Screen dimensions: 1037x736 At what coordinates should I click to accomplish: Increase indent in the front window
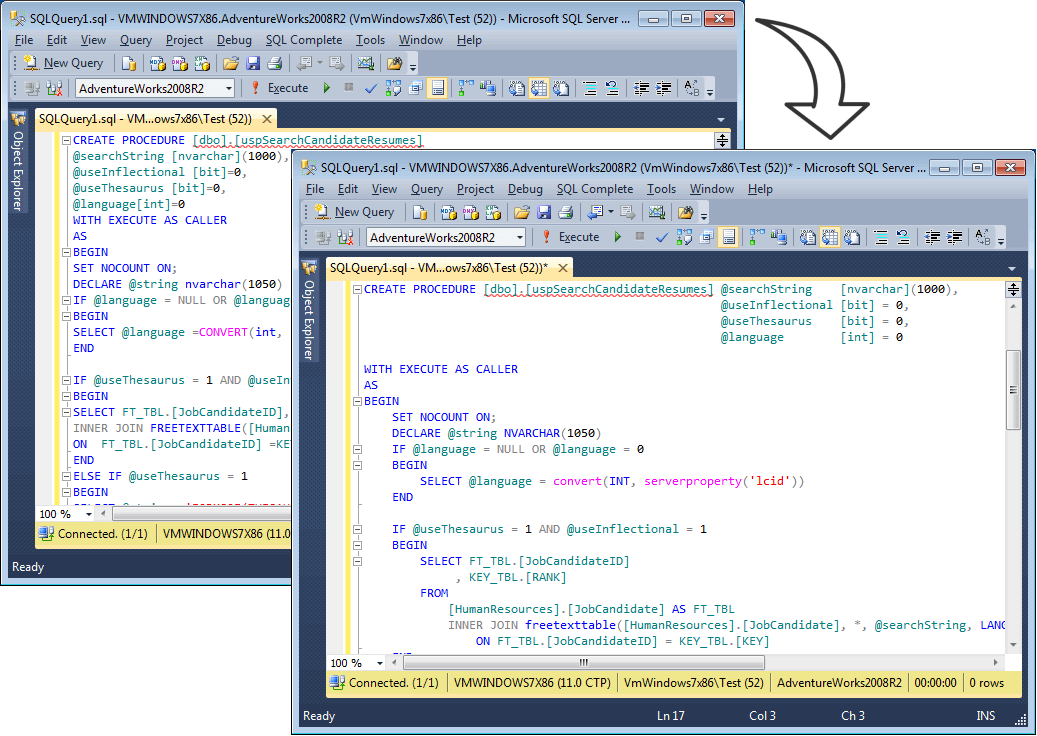pyautogui.click(x=954, y=237)
